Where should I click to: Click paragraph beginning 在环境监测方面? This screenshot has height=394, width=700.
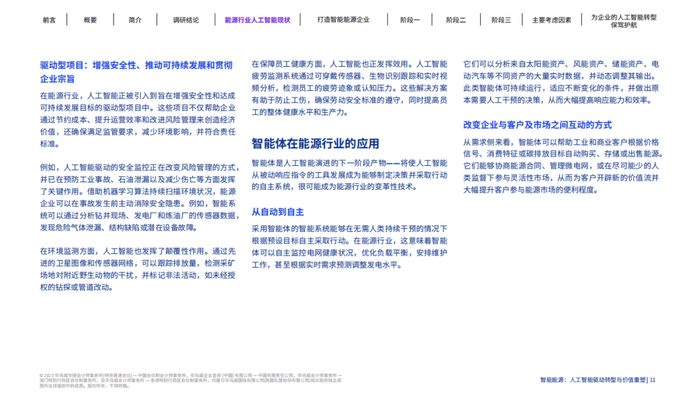[138, 269]
